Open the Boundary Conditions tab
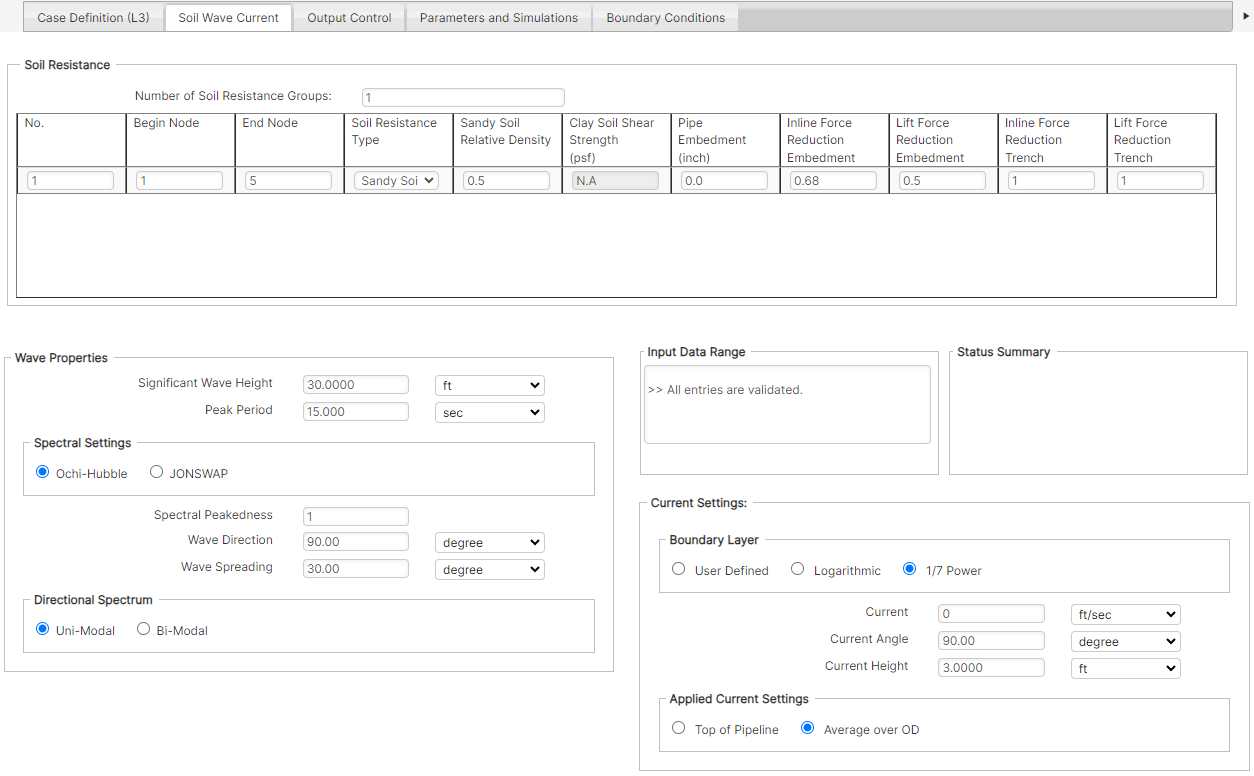This screenshot has height=776, width=1254. point(665,17)
